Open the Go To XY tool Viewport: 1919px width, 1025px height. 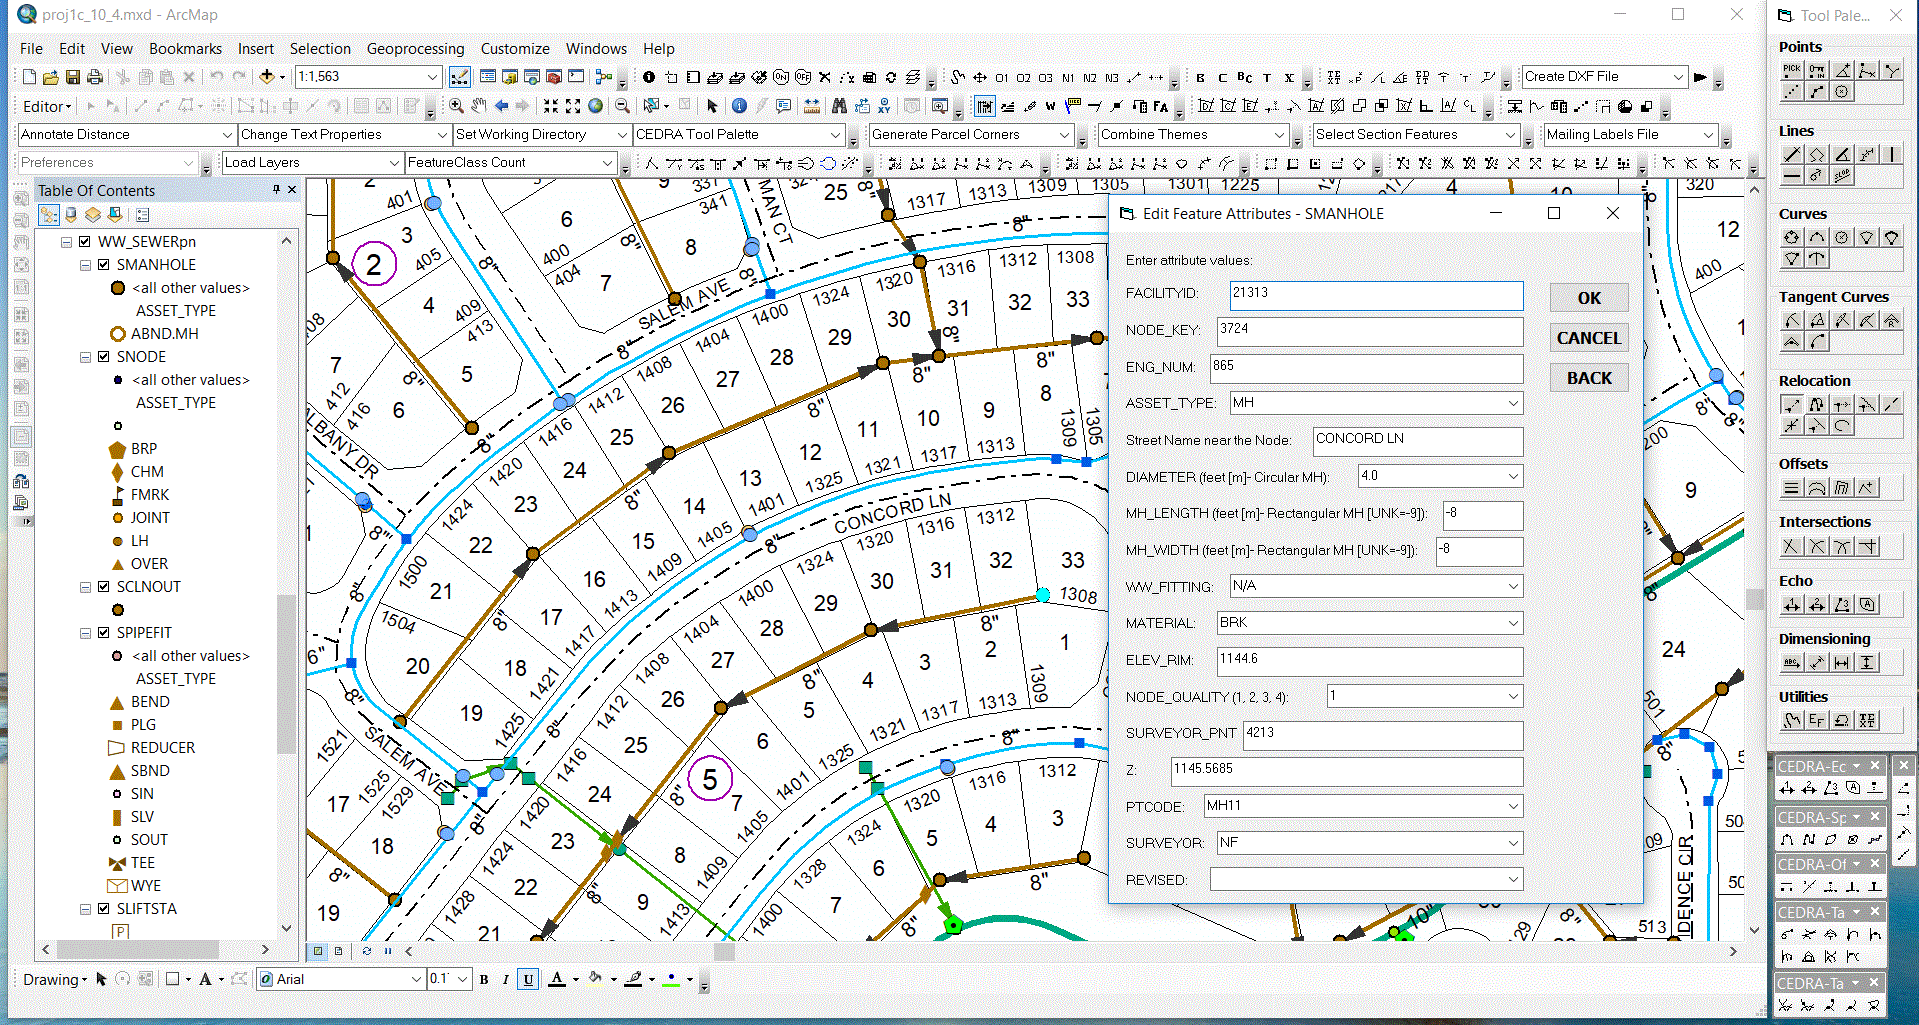tap(884, 106)
